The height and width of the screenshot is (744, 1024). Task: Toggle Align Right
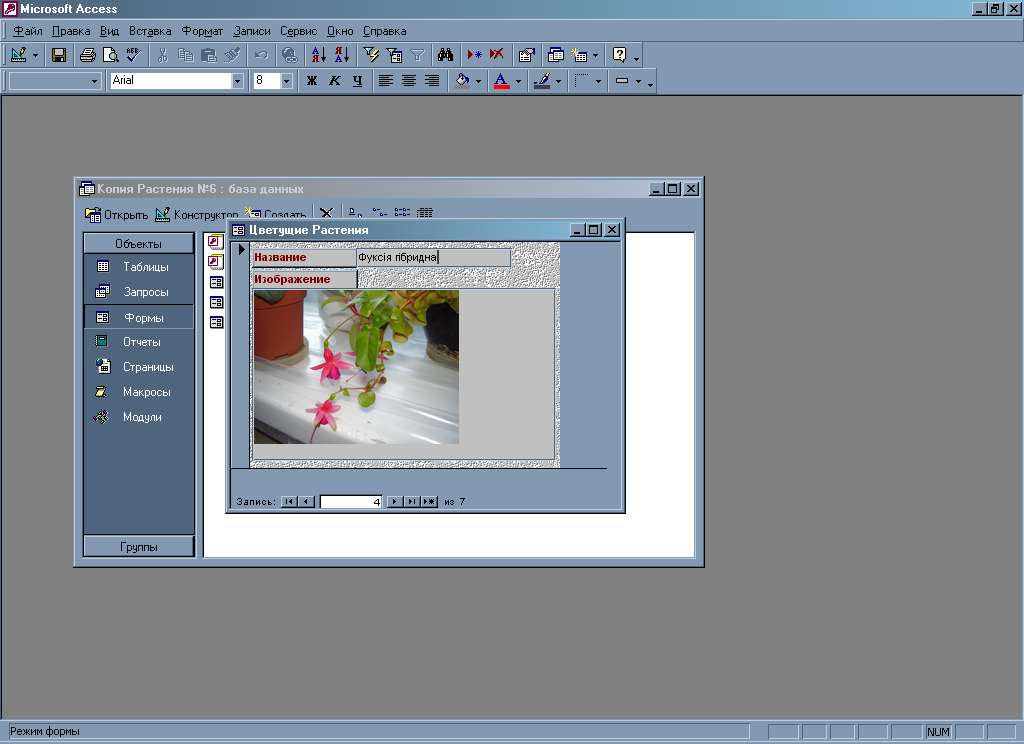(432, 80)
